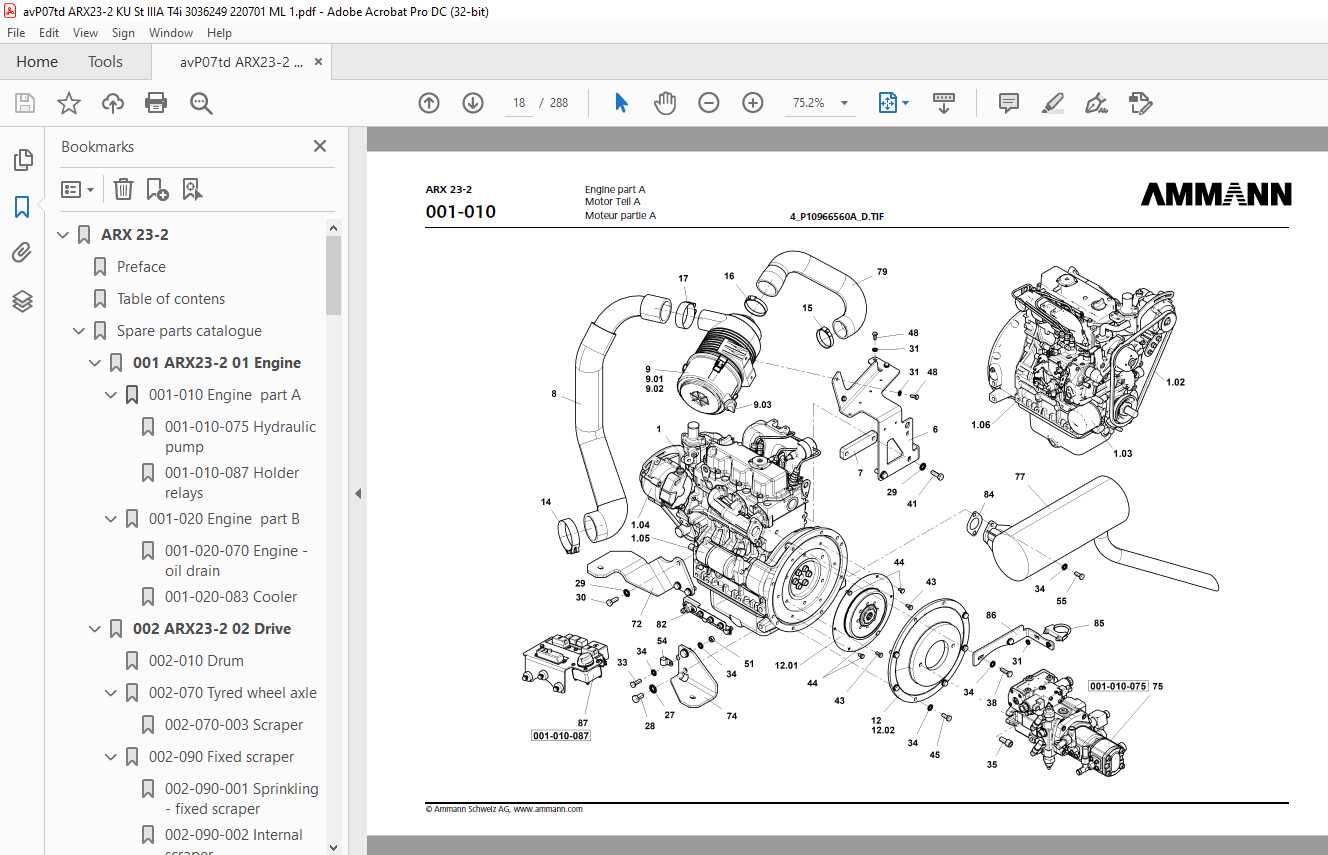Collapse 001-010 Engine part A node

point(111,395)
